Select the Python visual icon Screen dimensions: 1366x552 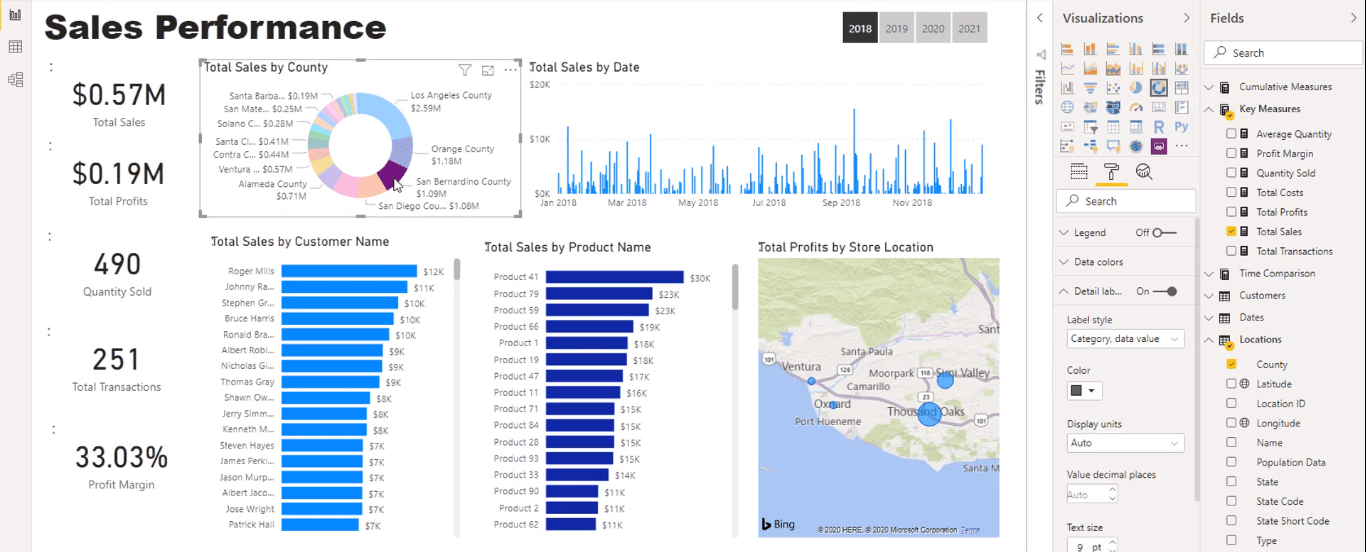(x=1182, y=127)
